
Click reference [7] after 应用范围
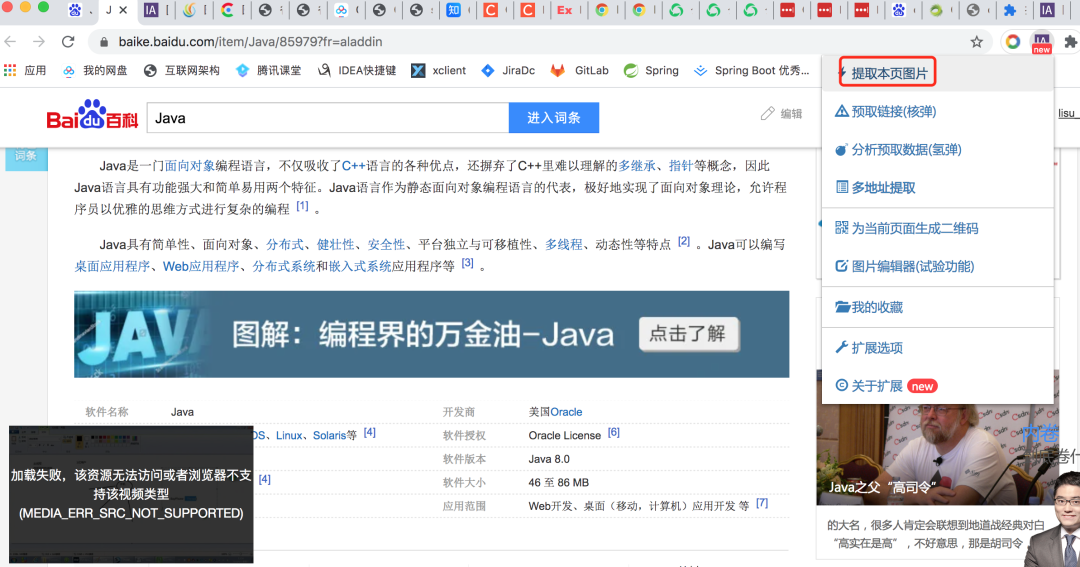[762, 503]
